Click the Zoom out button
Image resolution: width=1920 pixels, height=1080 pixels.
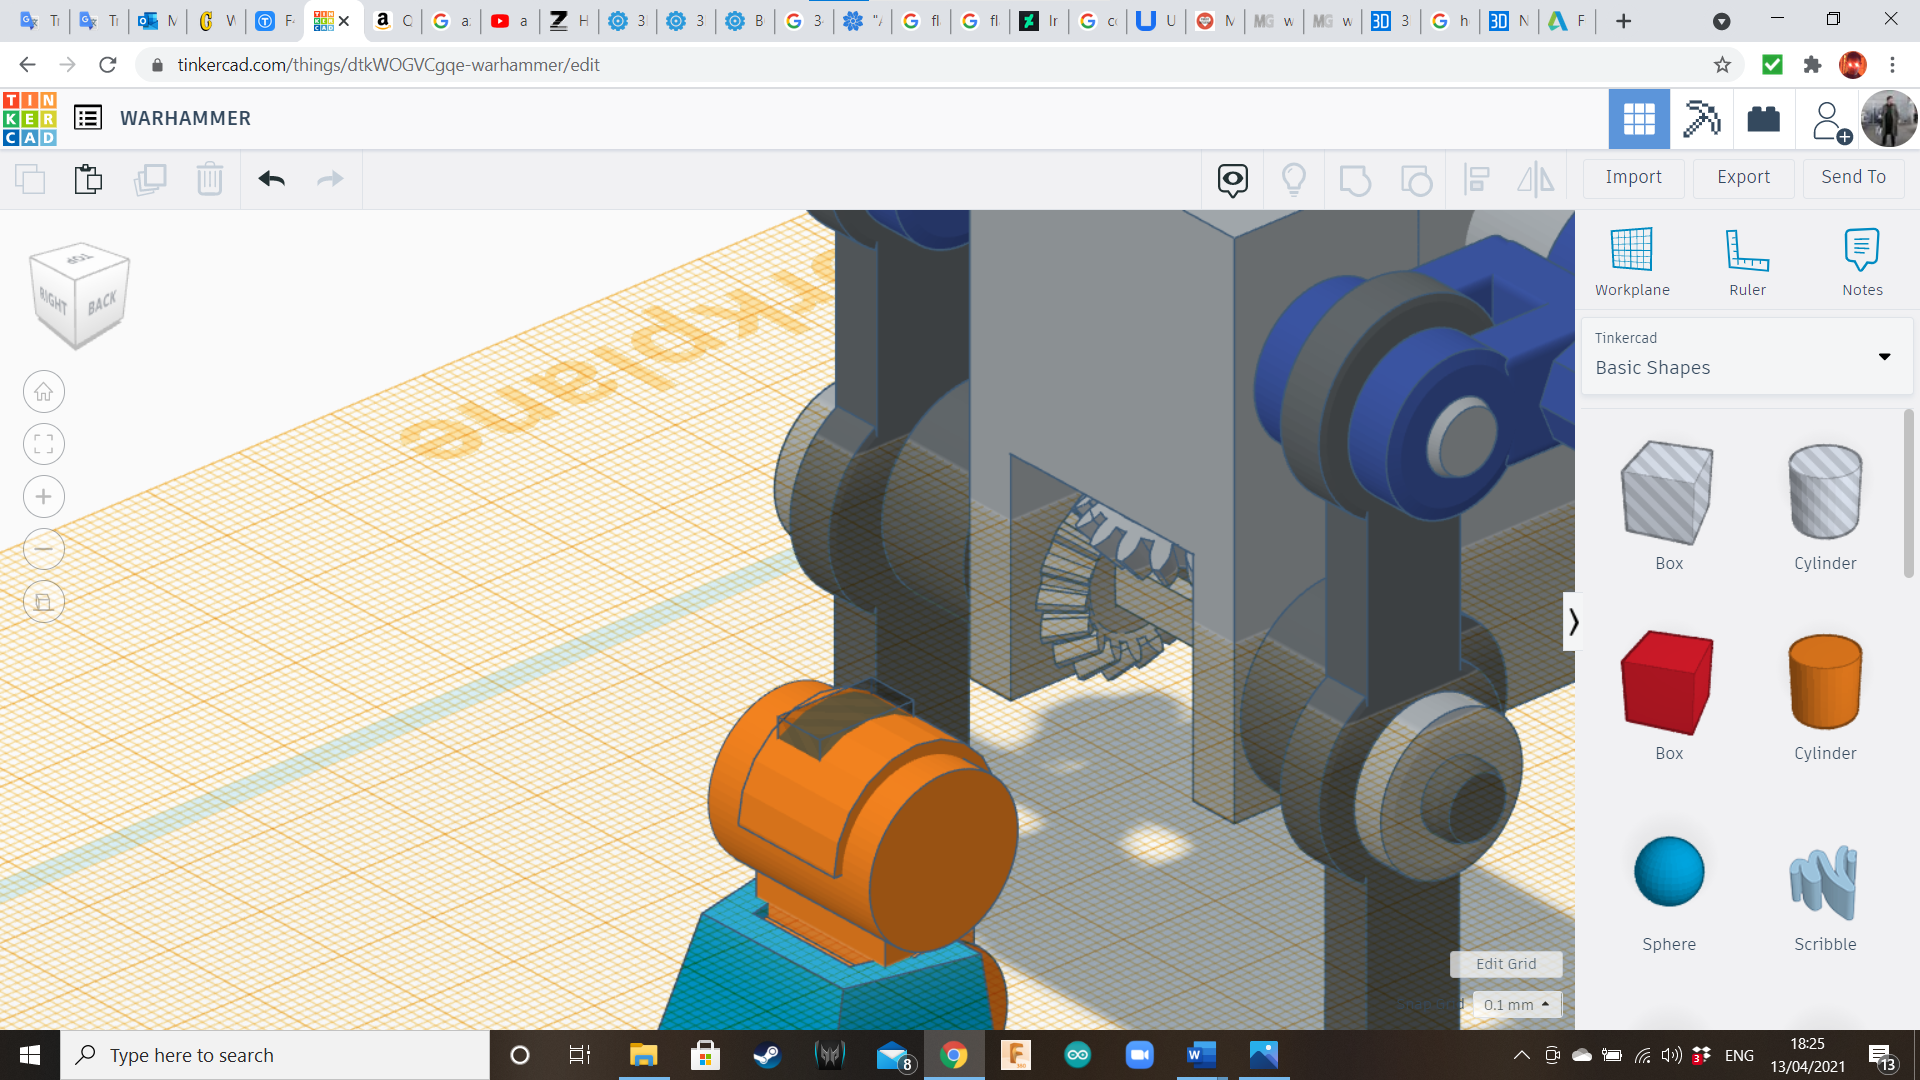tap(44, 549)
